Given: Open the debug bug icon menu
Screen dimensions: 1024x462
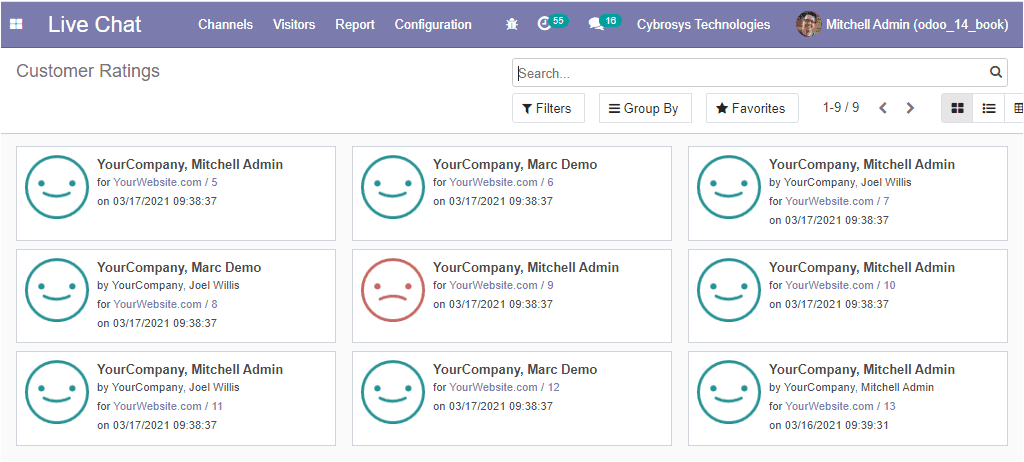Looking at the screenshot, I should [x=512, y=24].
